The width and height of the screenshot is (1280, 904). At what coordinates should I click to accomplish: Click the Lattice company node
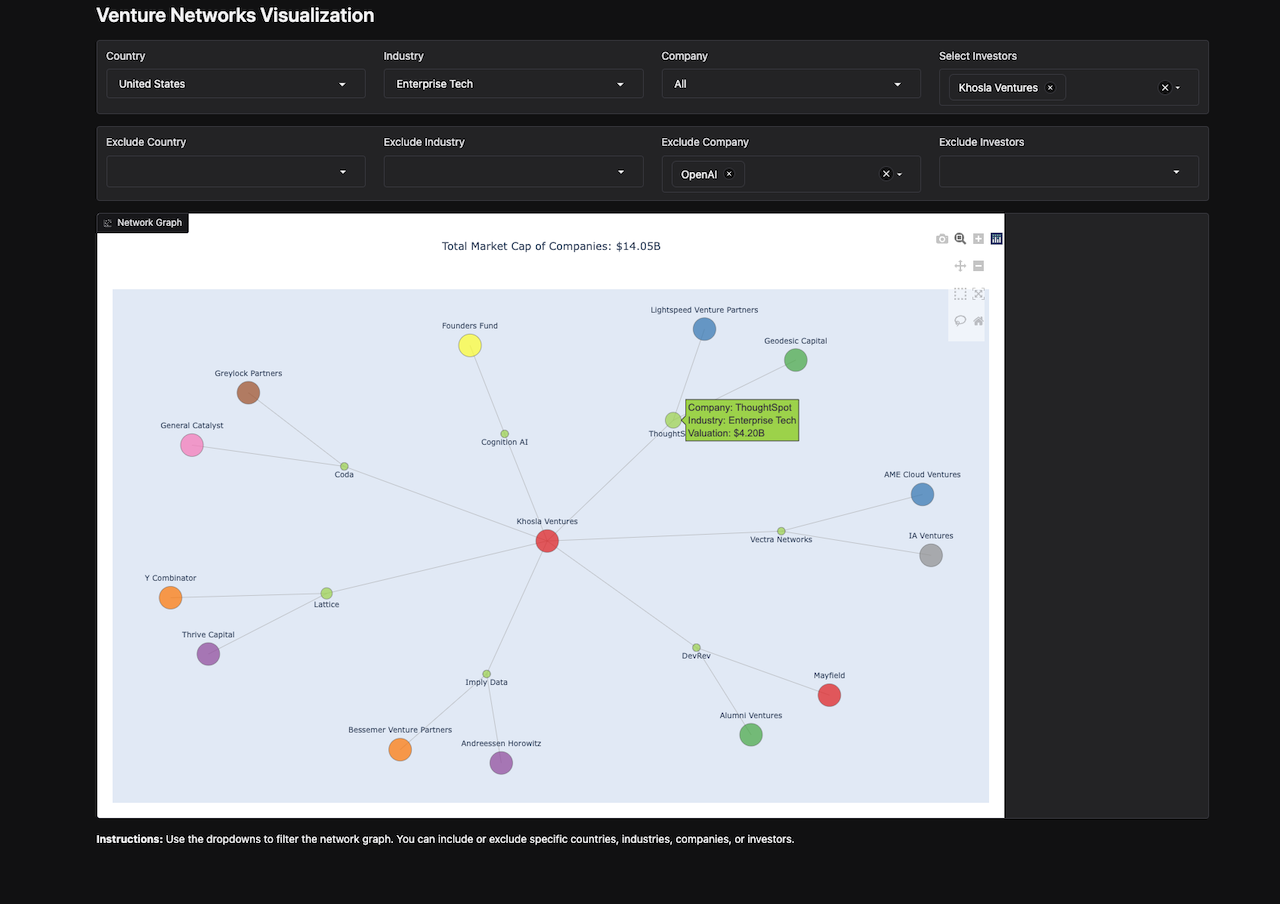pyautogui.click(x=326, y=593)
